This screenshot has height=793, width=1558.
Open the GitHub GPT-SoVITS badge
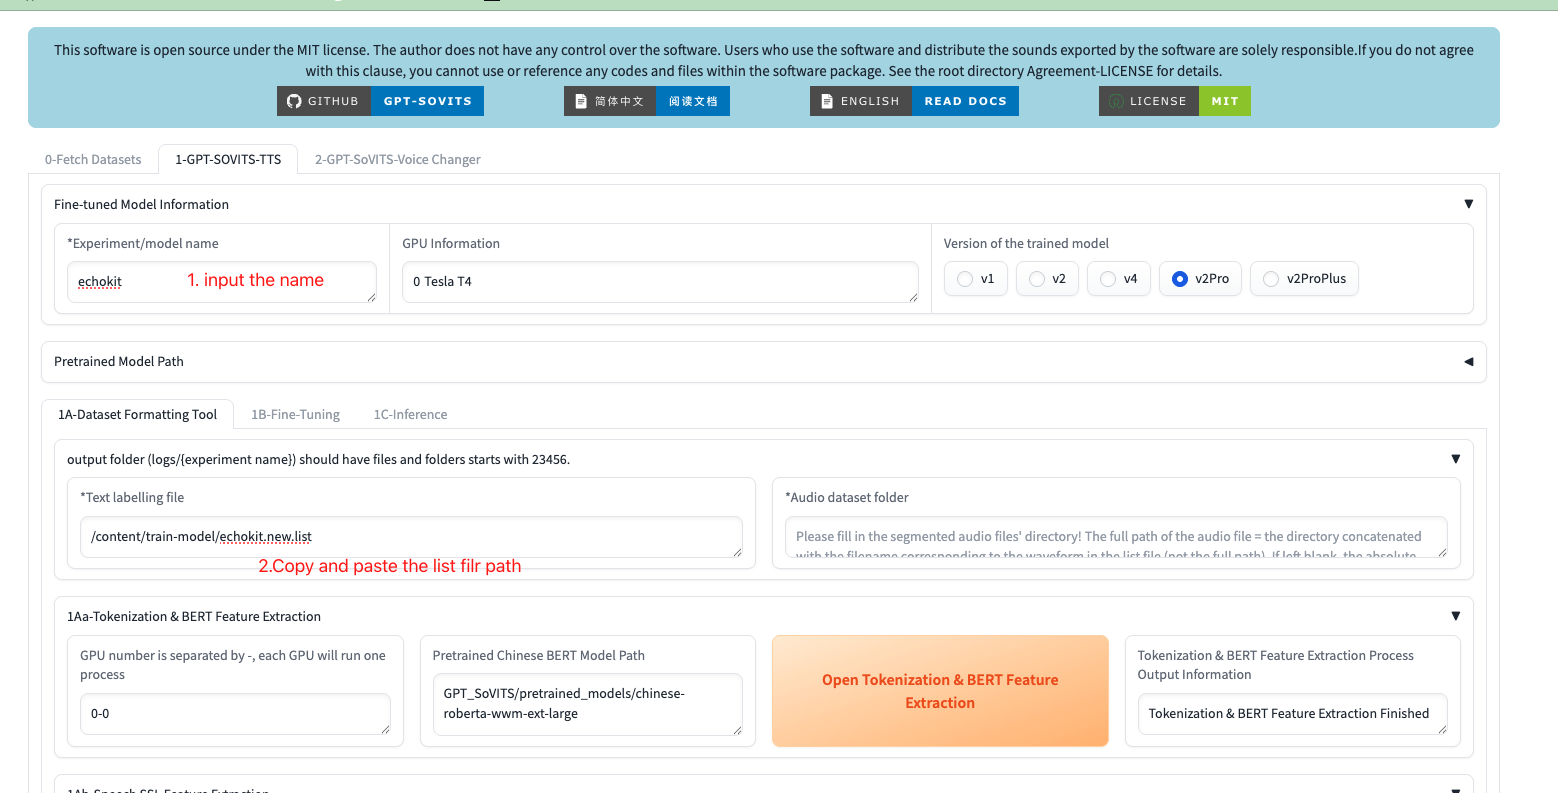click(380, 101)
